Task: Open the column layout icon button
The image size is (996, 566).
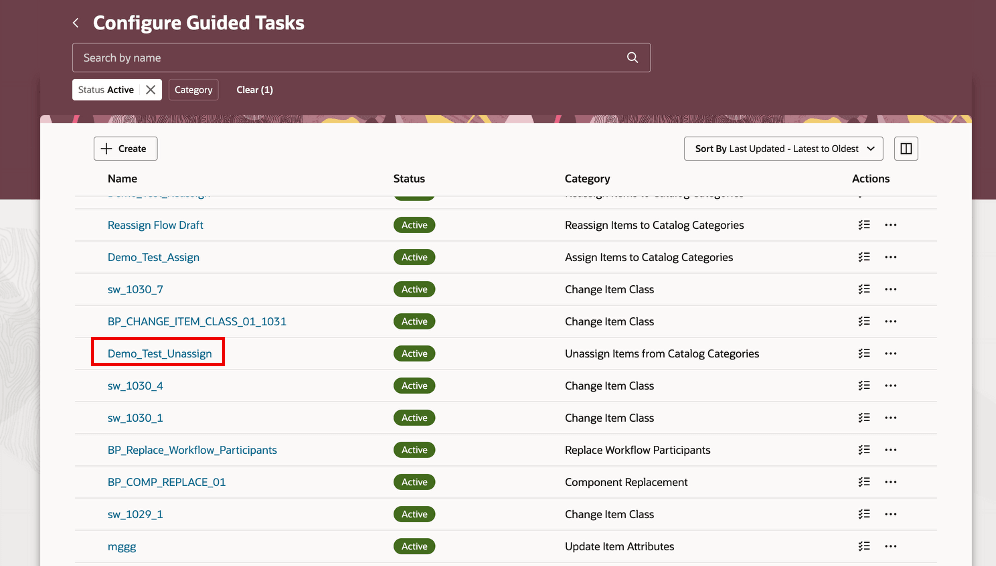Action: coord(906,149)
